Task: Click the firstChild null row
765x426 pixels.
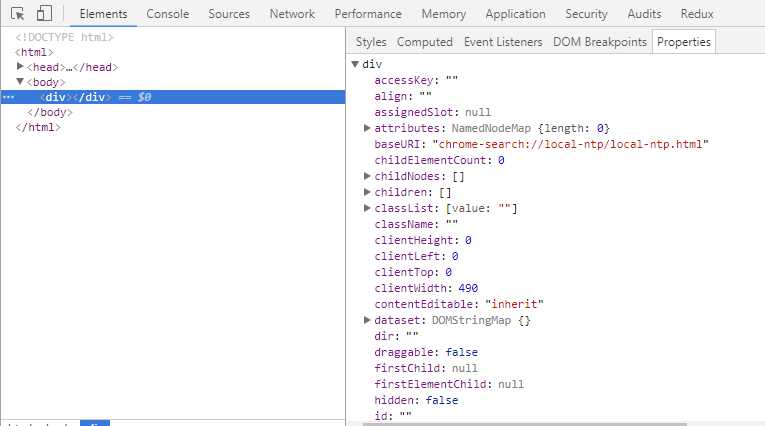Action: tap(426, 368)
